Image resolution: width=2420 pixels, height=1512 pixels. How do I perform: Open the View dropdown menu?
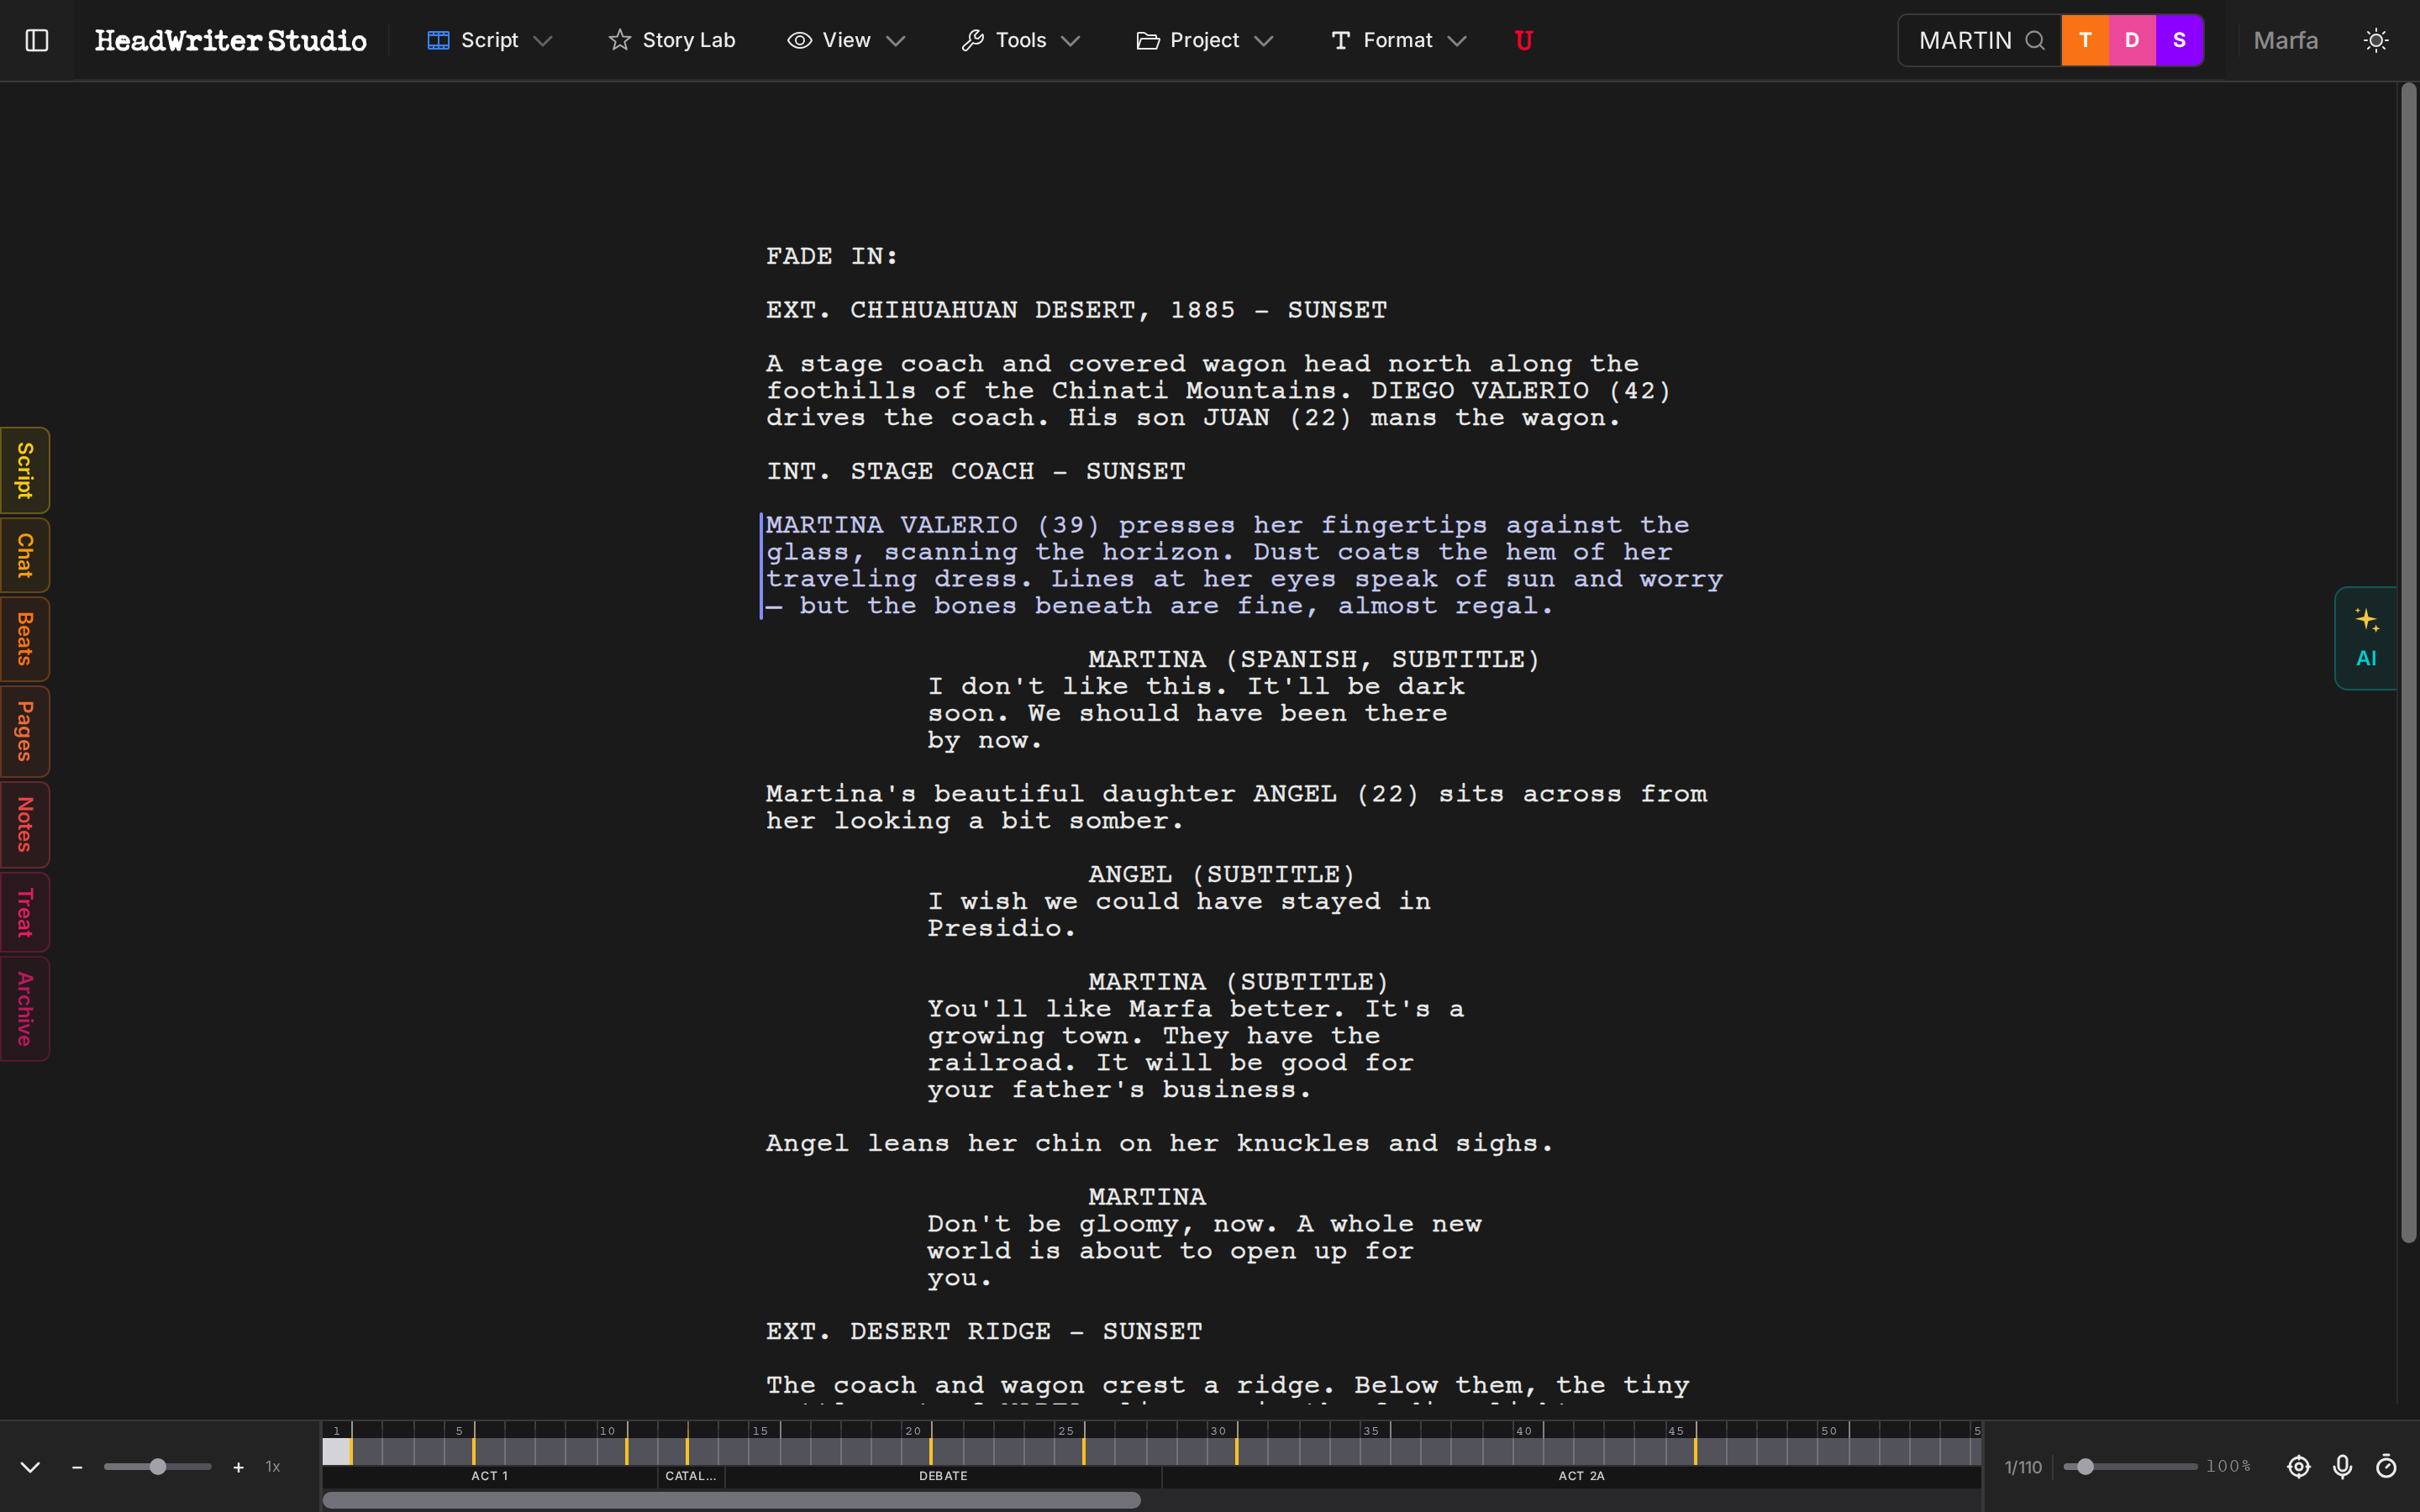pos(846,40)
